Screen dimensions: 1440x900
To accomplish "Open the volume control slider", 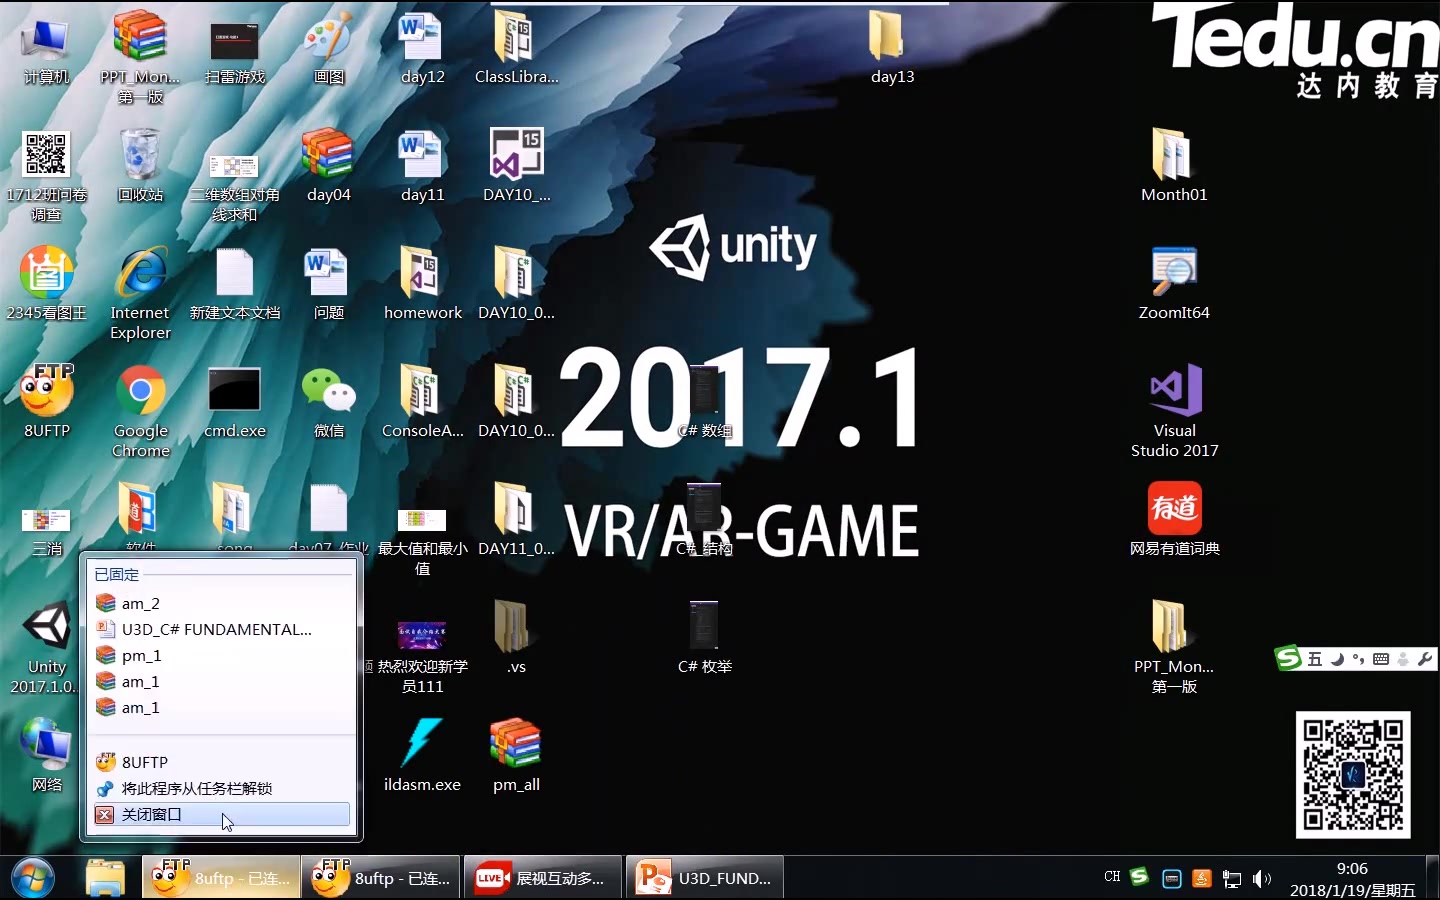I will tap(1262, 877).
